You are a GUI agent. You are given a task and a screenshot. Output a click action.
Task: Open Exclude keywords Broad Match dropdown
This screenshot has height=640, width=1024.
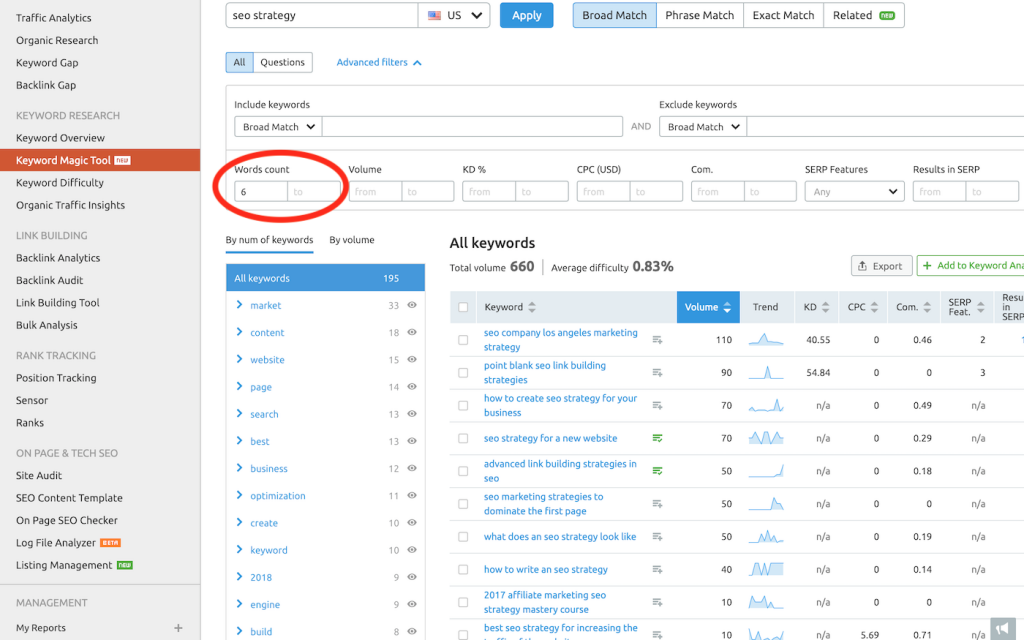(x=703, y=127)
